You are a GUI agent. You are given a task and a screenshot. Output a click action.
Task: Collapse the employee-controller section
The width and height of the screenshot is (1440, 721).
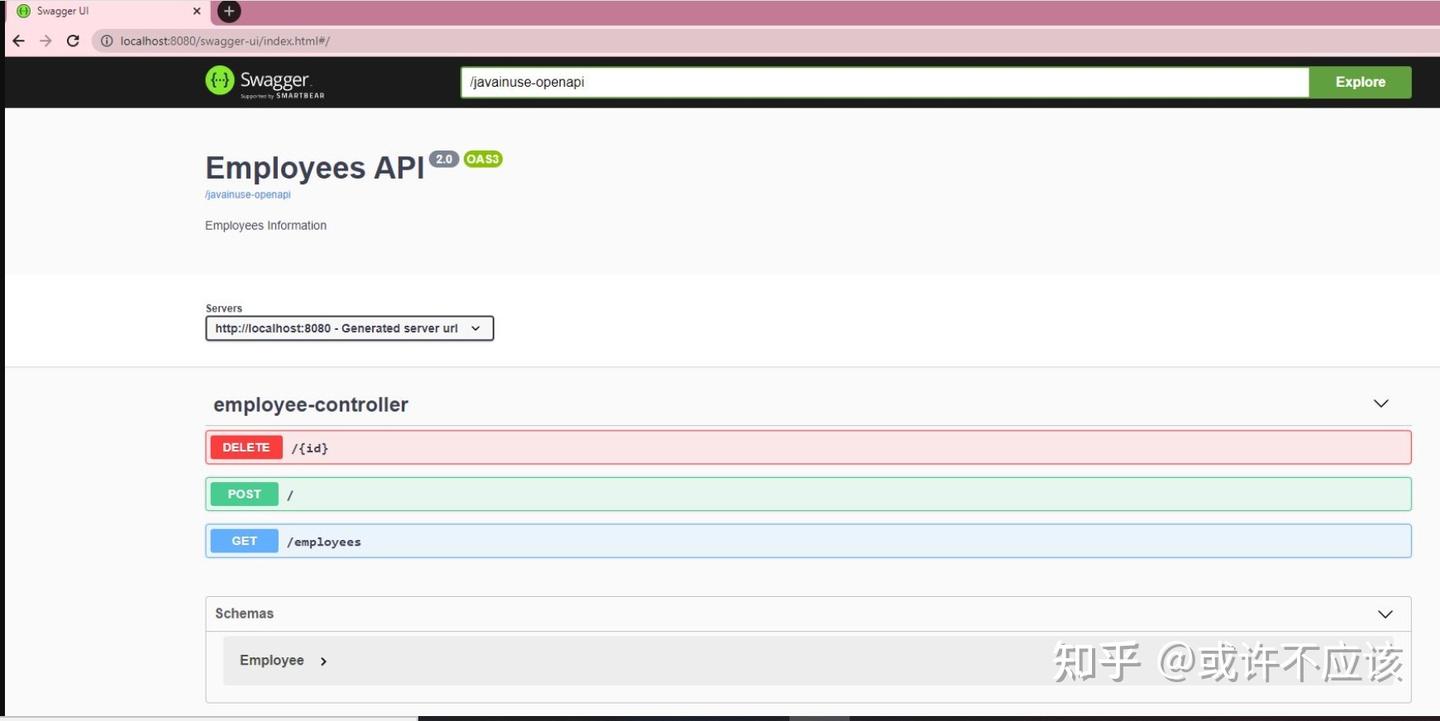(1380, 404)
